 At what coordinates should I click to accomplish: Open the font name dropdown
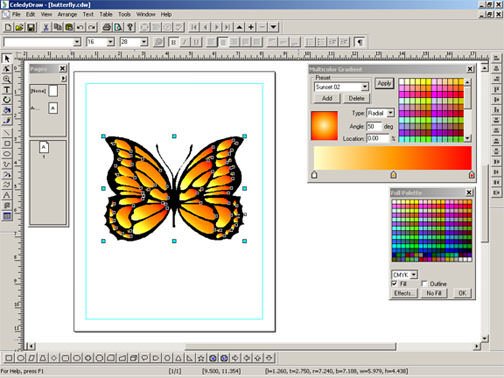[77, 42]
